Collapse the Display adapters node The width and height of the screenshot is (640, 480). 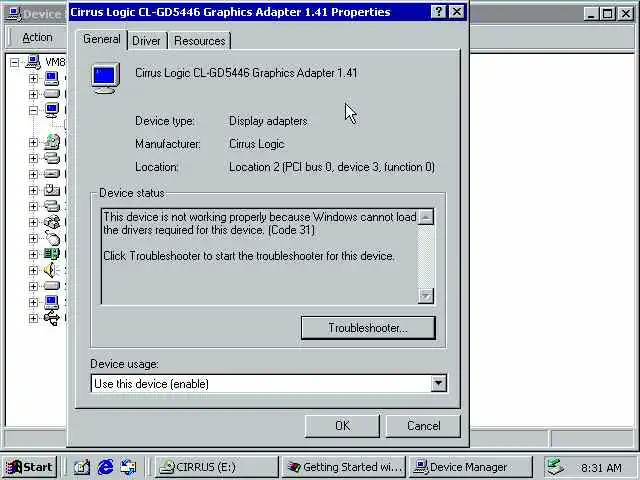tap(33, 110)
